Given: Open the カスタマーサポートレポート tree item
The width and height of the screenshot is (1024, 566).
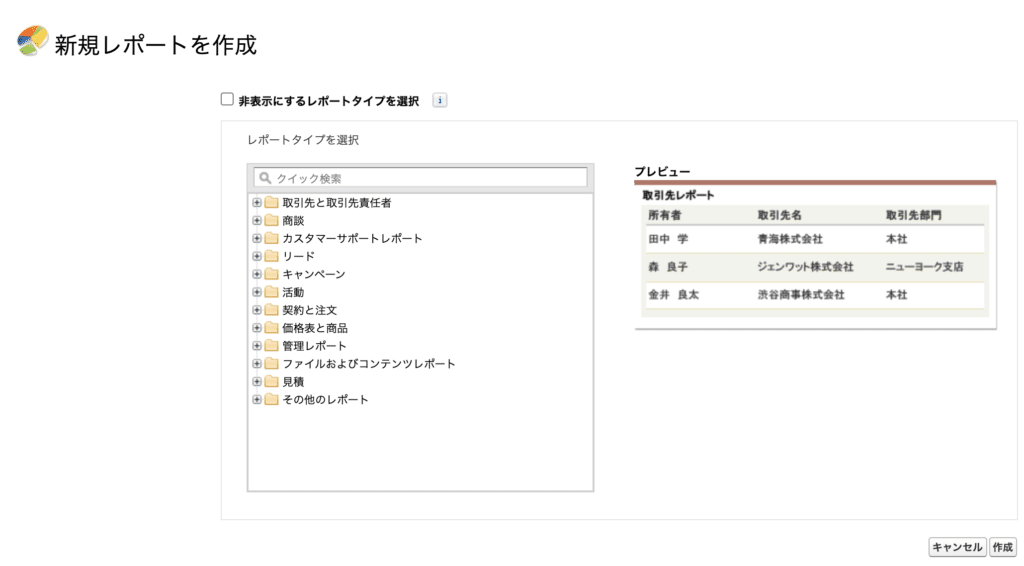Looking at the screenshot, I should coord(352,239).
